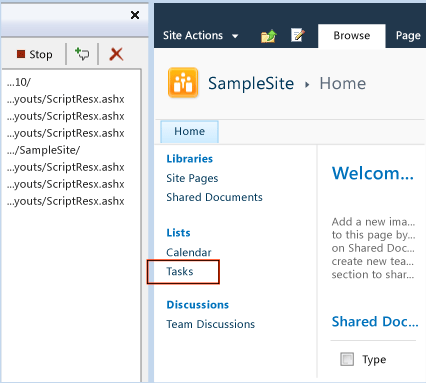Image resolution: width=427 pixels, height=383 pixels.
Task: Select the Home navigation tab
Action: point(189,131)
